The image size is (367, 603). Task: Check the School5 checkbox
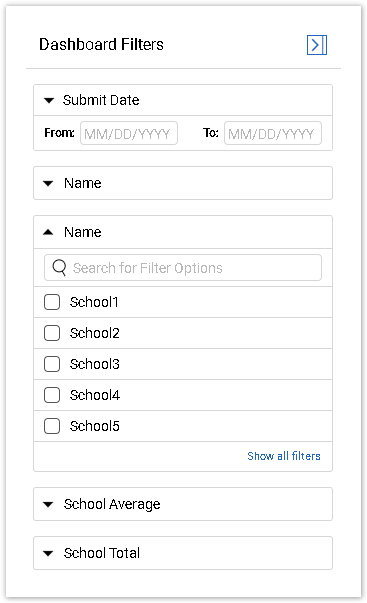[x=52, y=426]
